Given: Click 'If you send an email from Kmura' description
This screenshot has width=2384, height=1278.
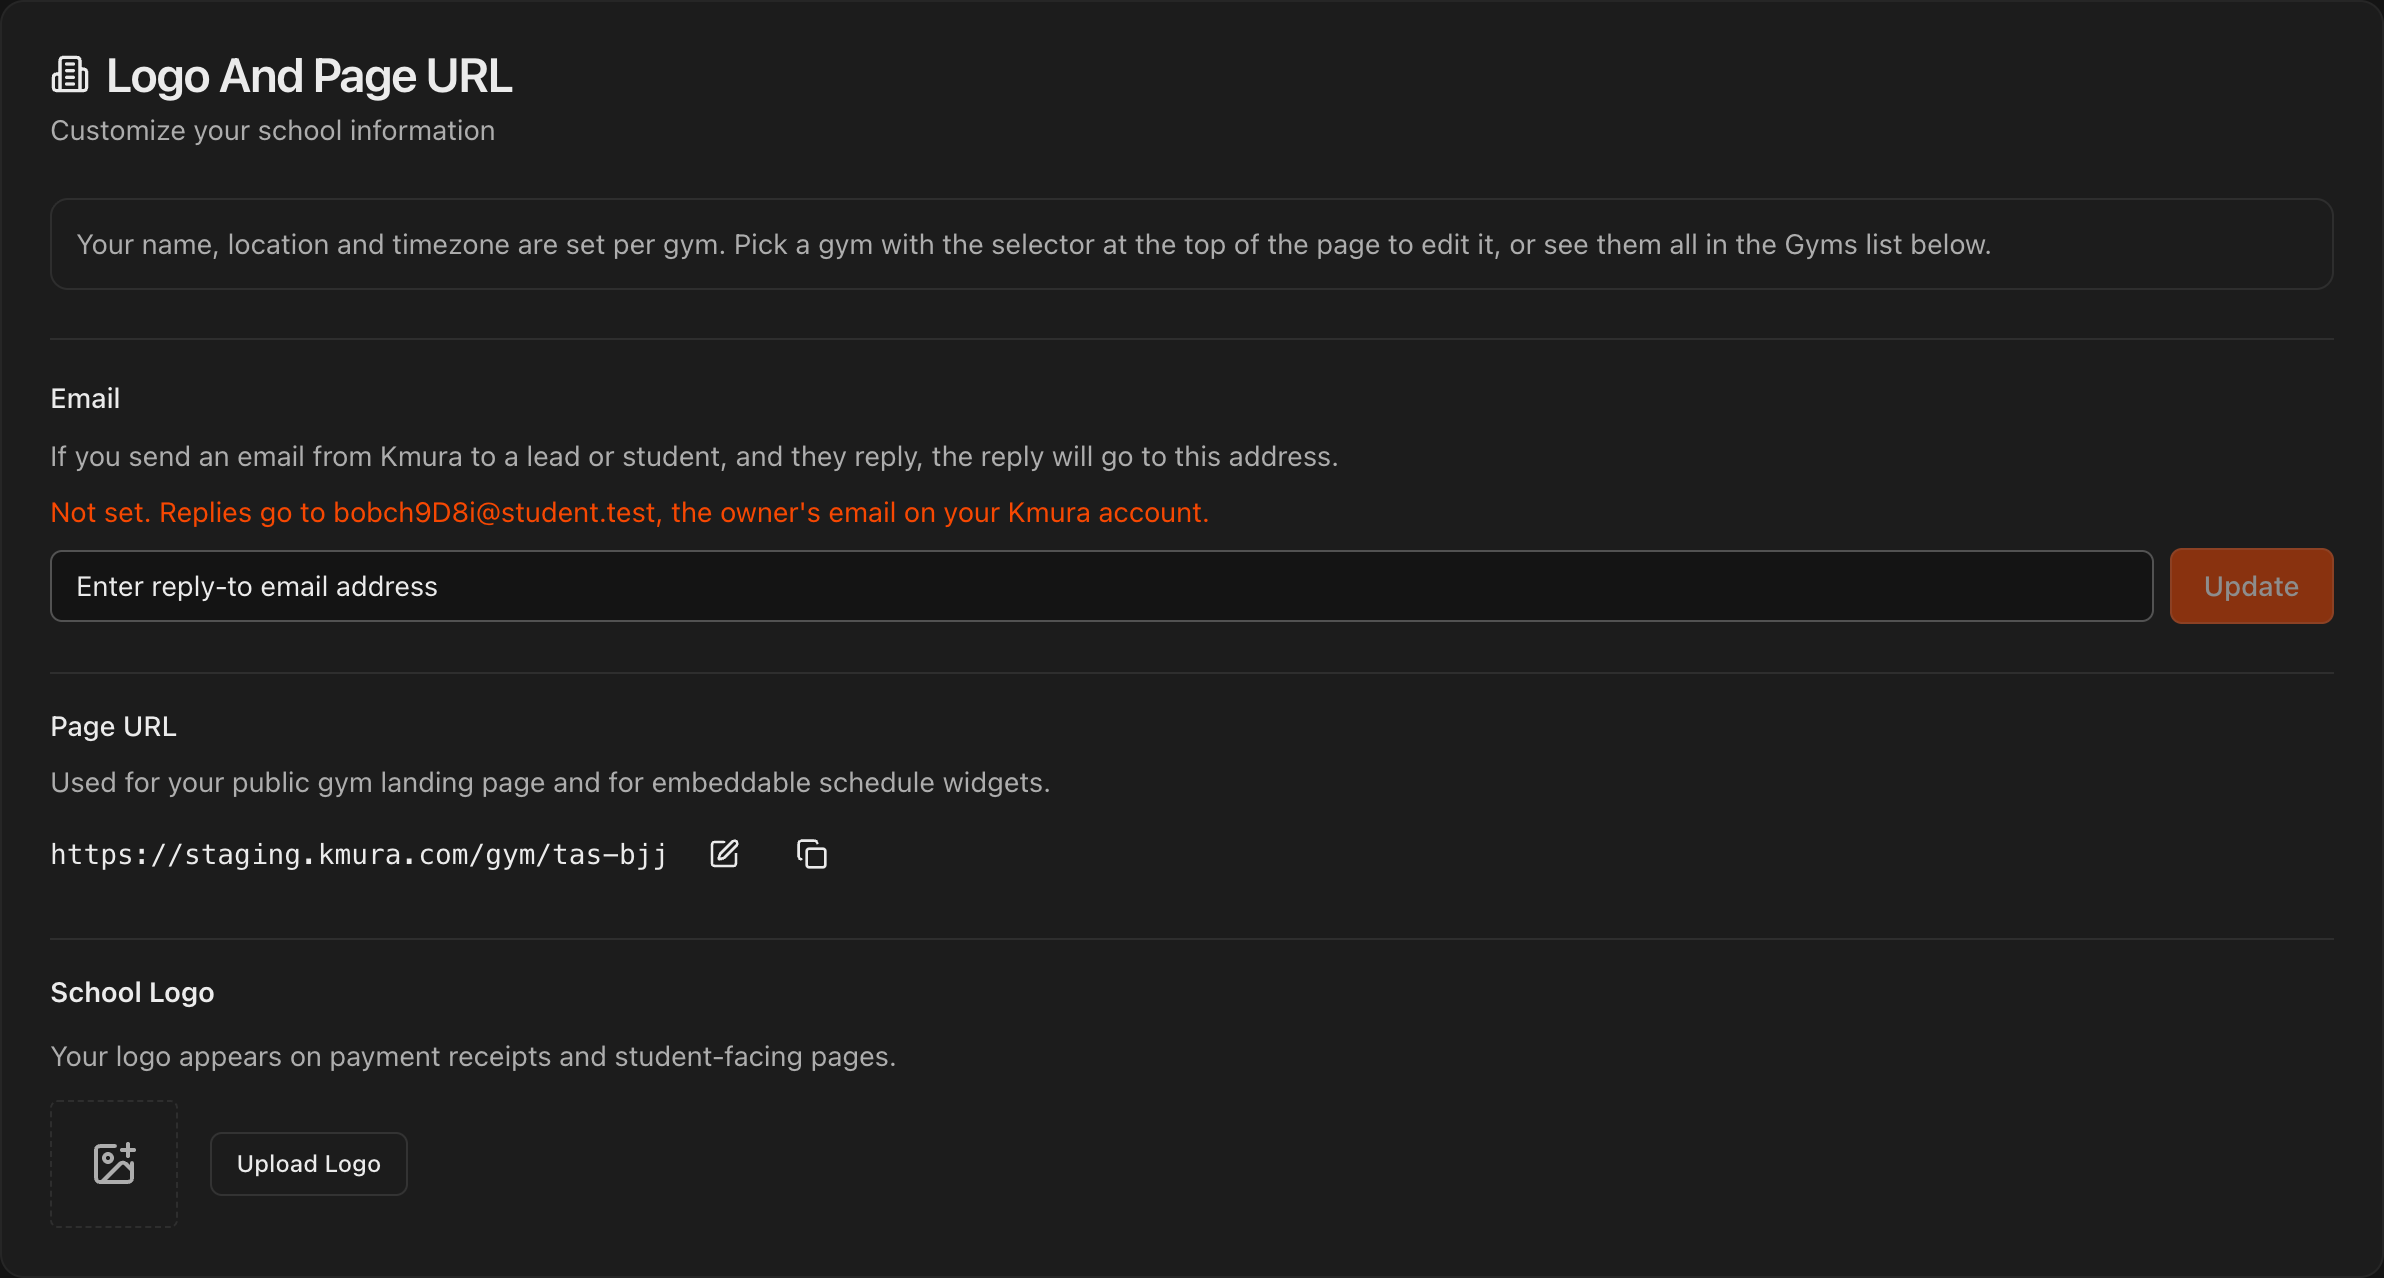Looking at the screenshot, I should (694, 457).
